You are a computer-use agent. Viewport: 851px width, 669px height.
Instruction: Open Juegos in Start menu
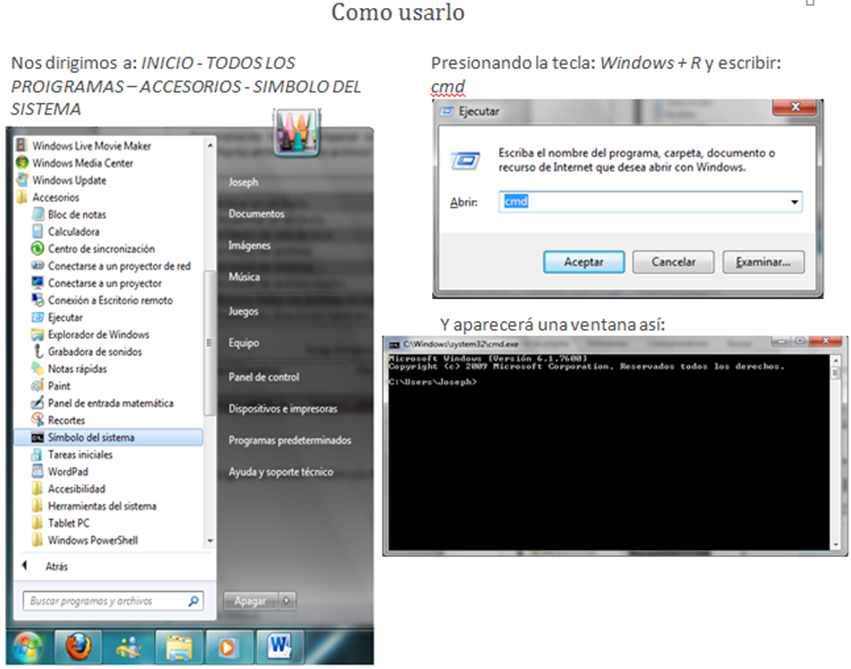tap(243, 311)
